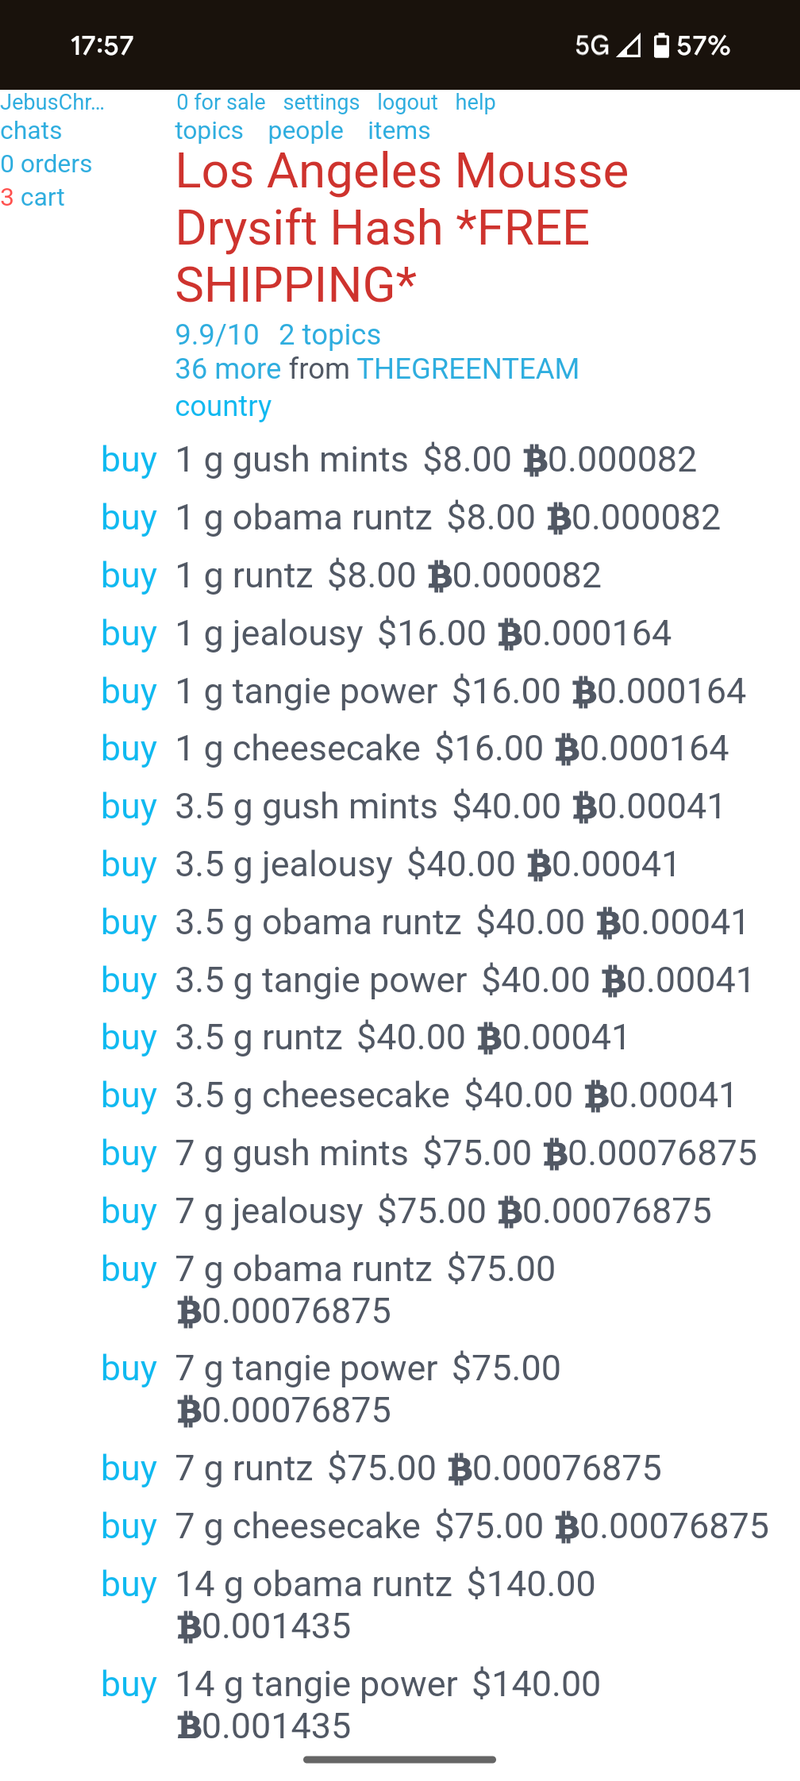
Task: Switch to the people section
Action: coord(305,131)
